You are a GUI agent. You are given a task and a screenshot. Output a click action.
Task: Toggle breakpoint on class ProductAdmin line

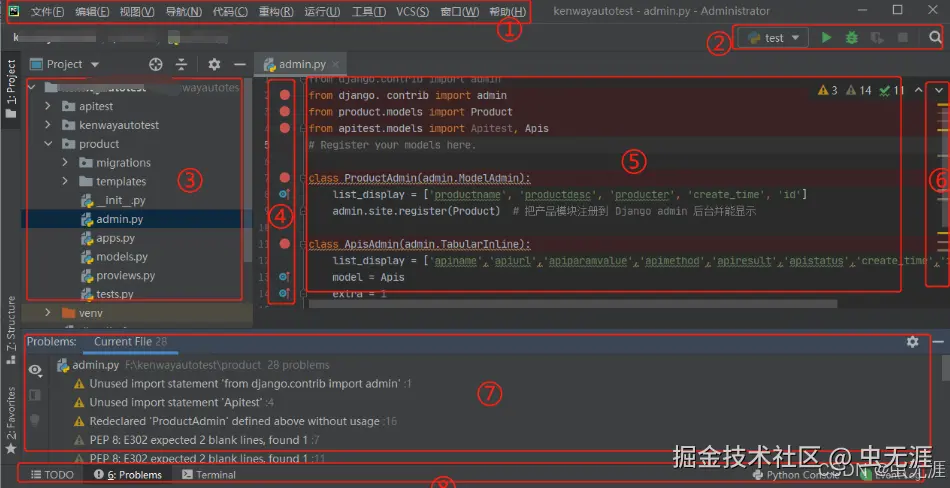tap(285, 178)
